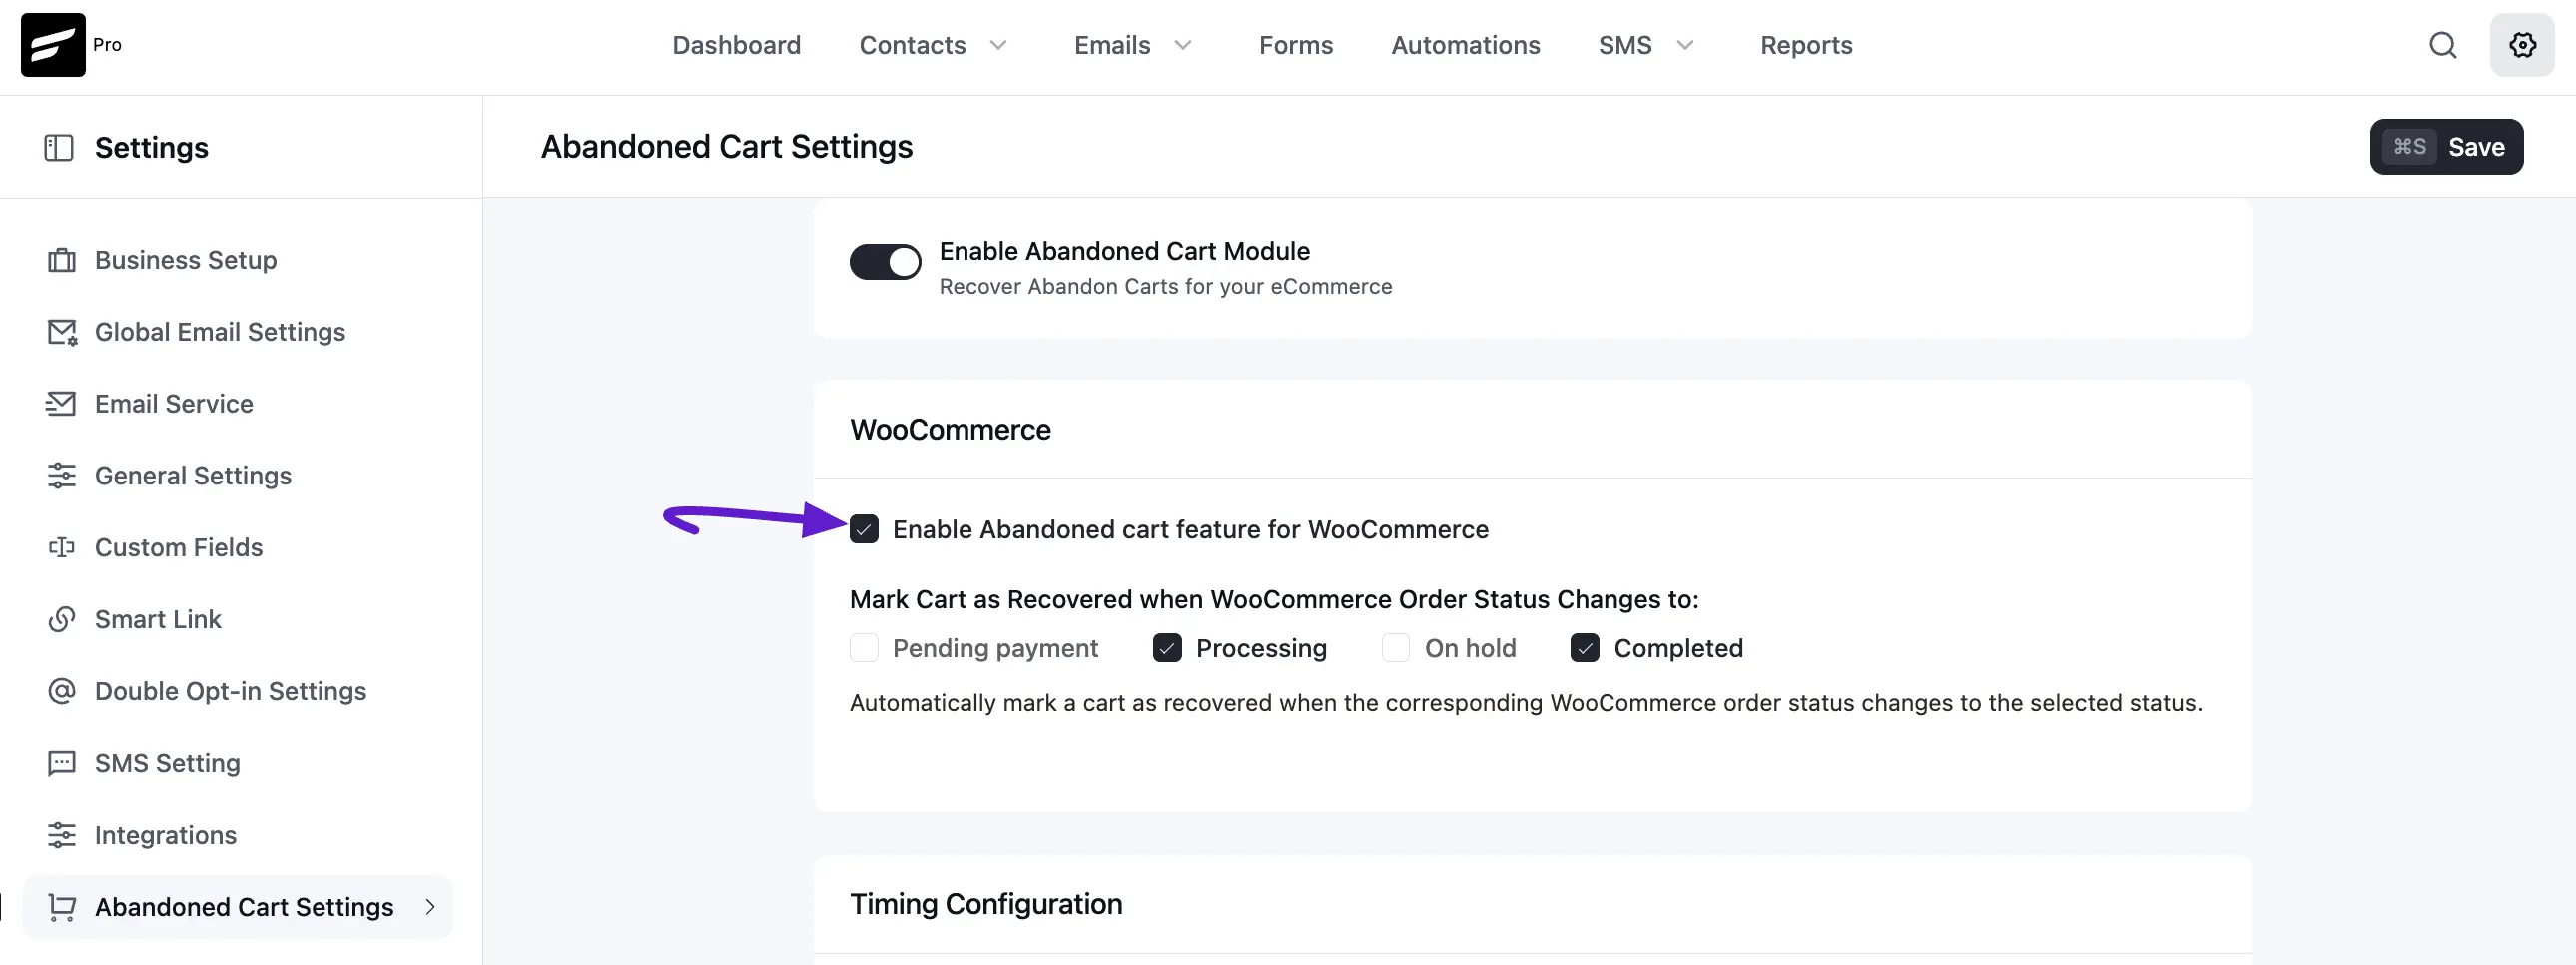Click 'Recover Abandon Carts for your eCommerce' text

pos(1166,287)
